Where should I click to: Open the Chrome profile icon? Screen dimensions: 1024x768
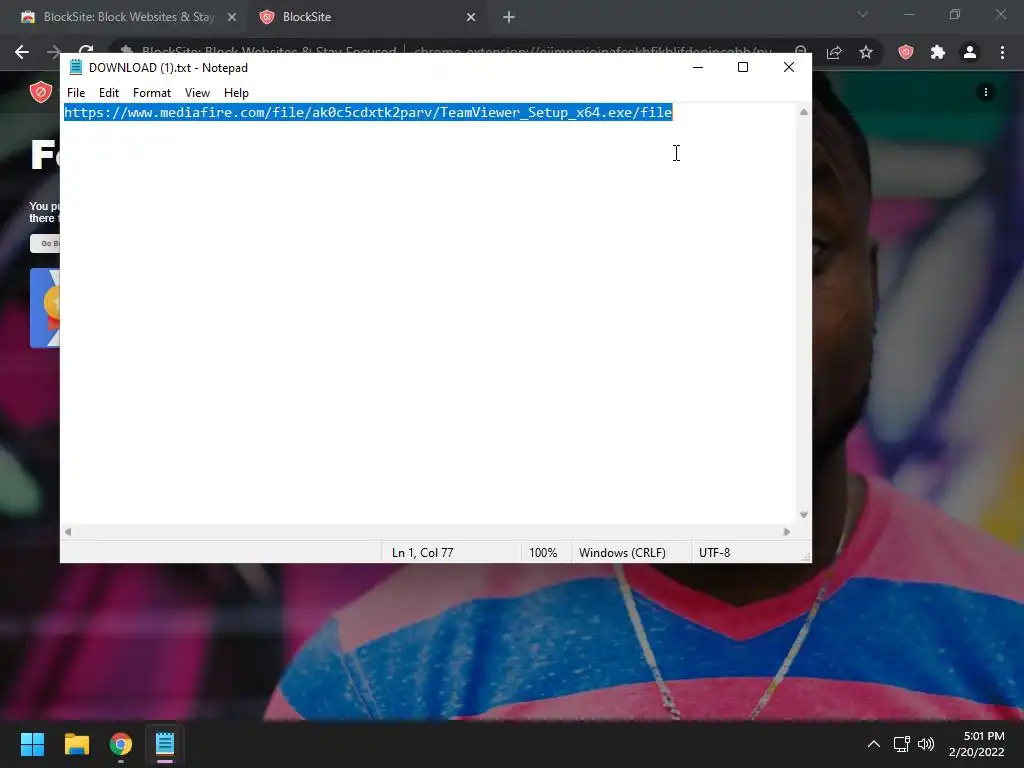coord(970,52)
